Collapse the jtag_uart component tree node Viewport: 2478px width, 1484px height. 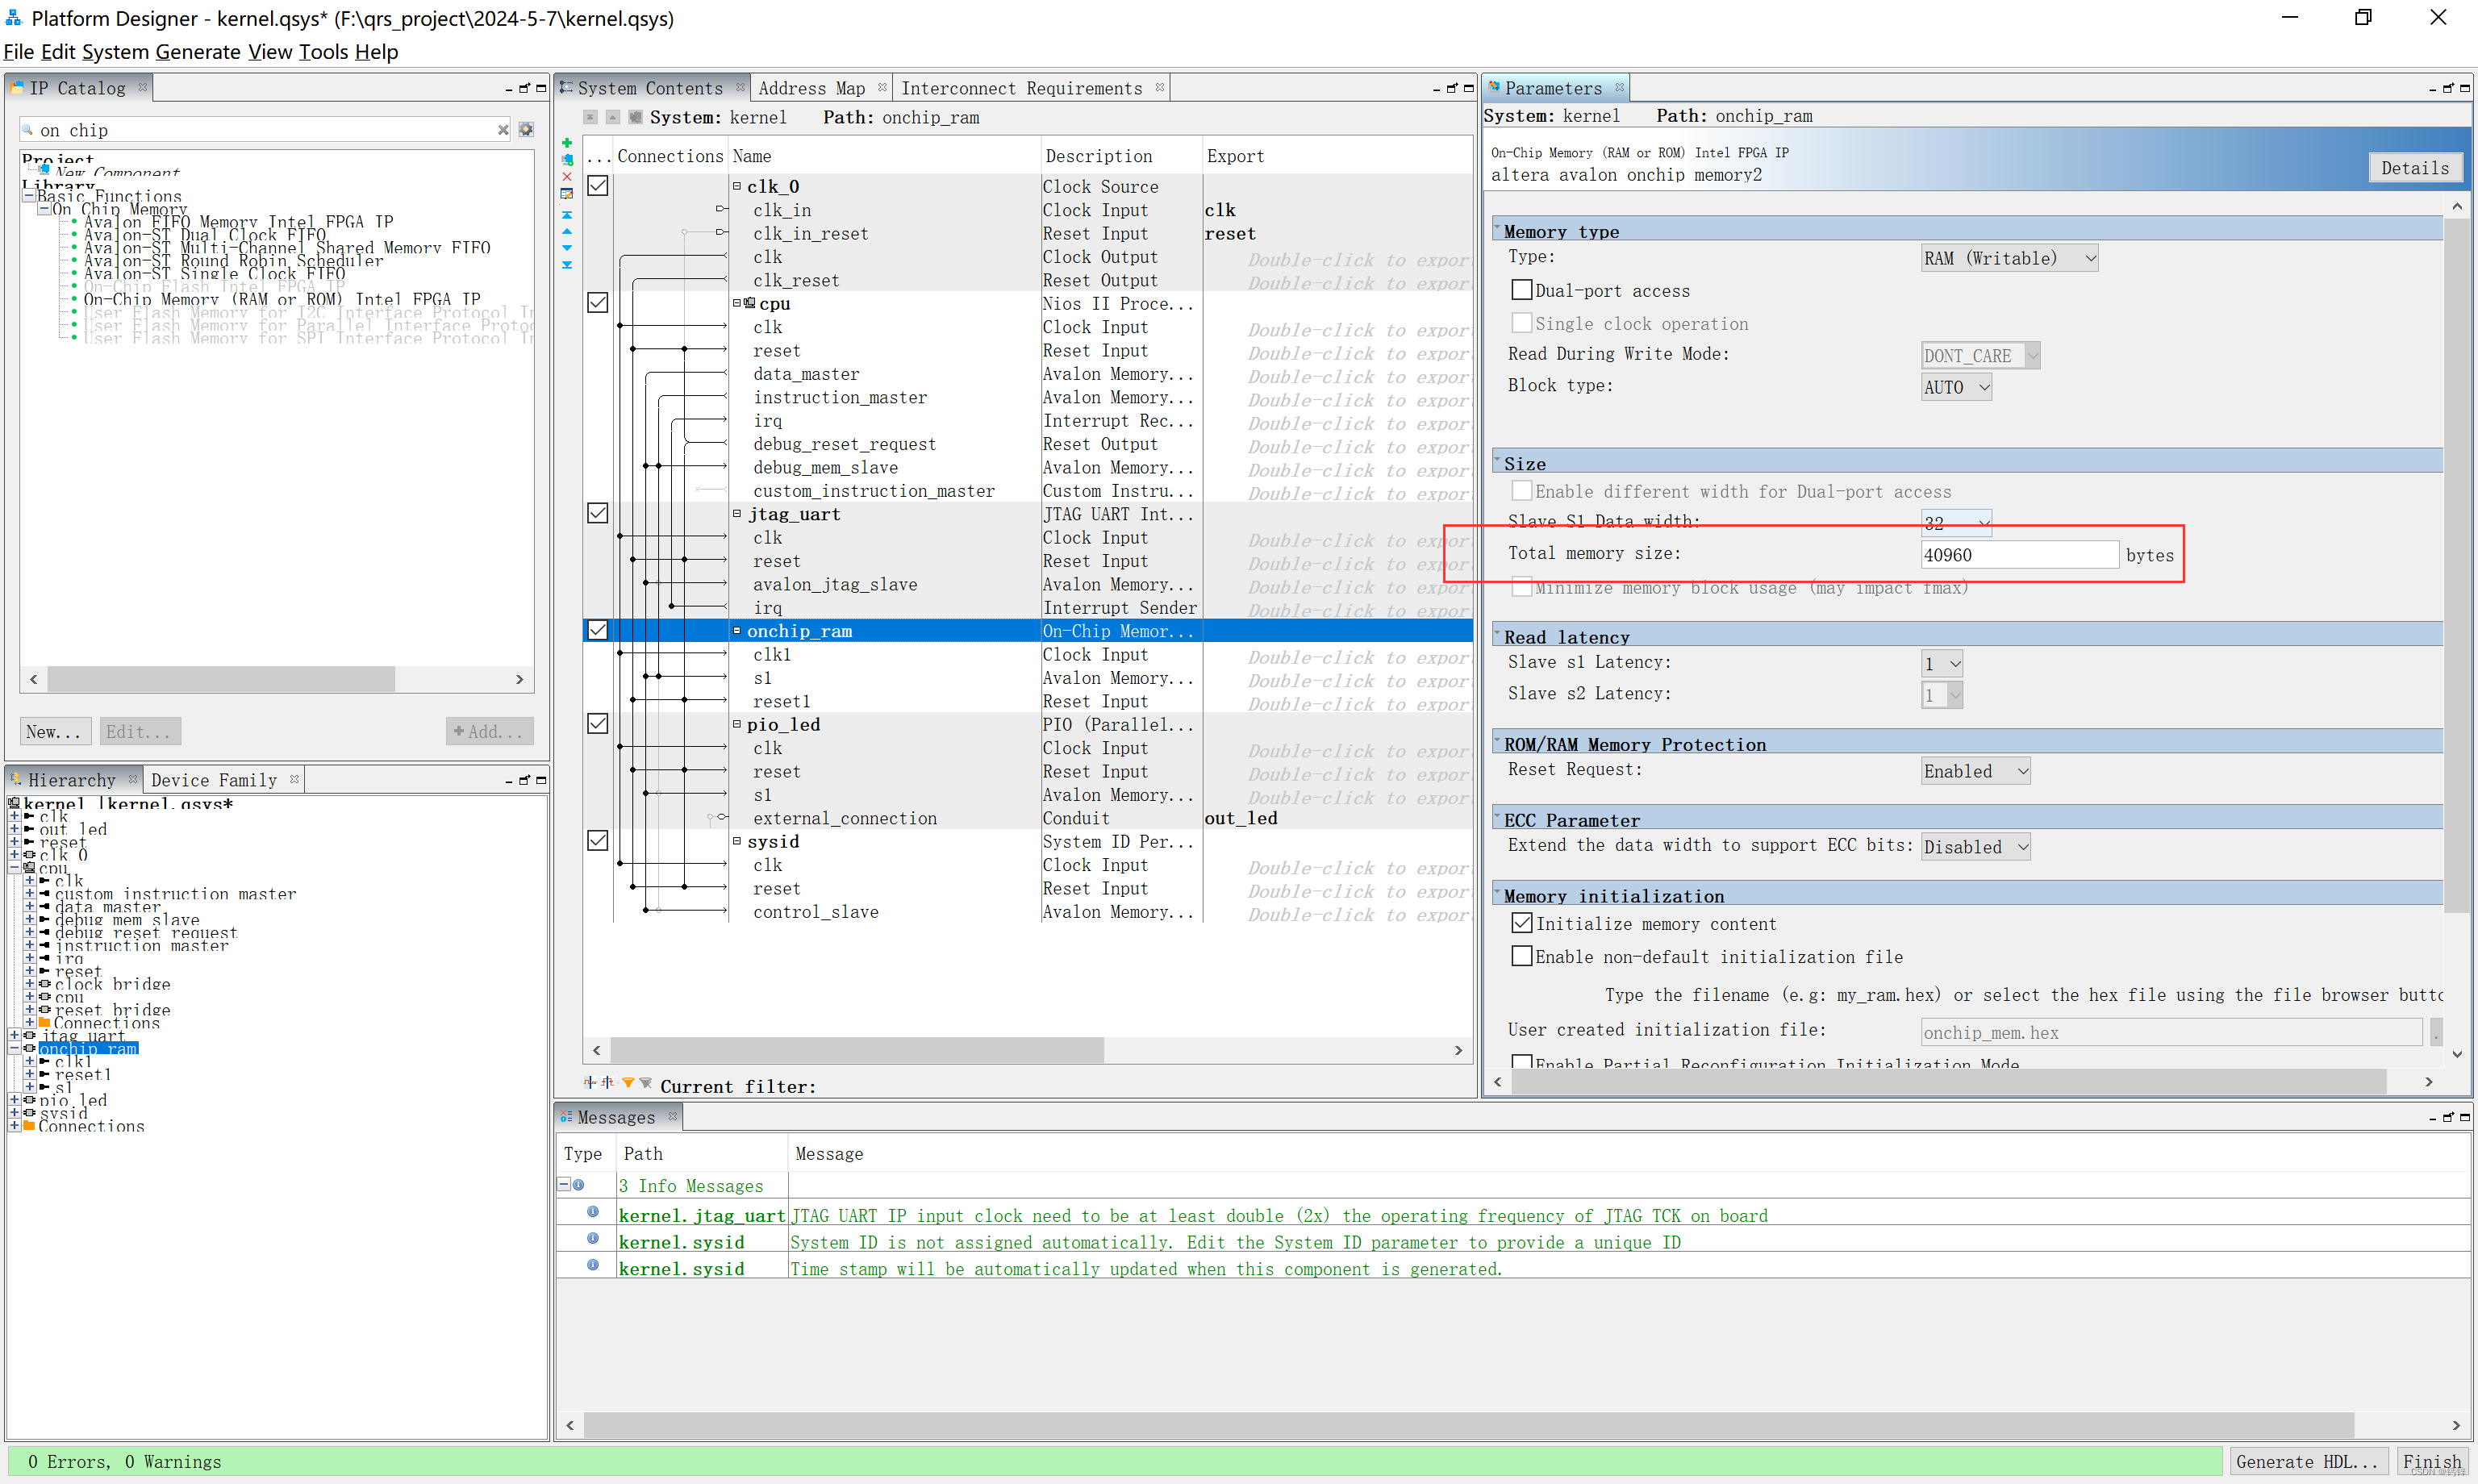(x=737, y=513)
